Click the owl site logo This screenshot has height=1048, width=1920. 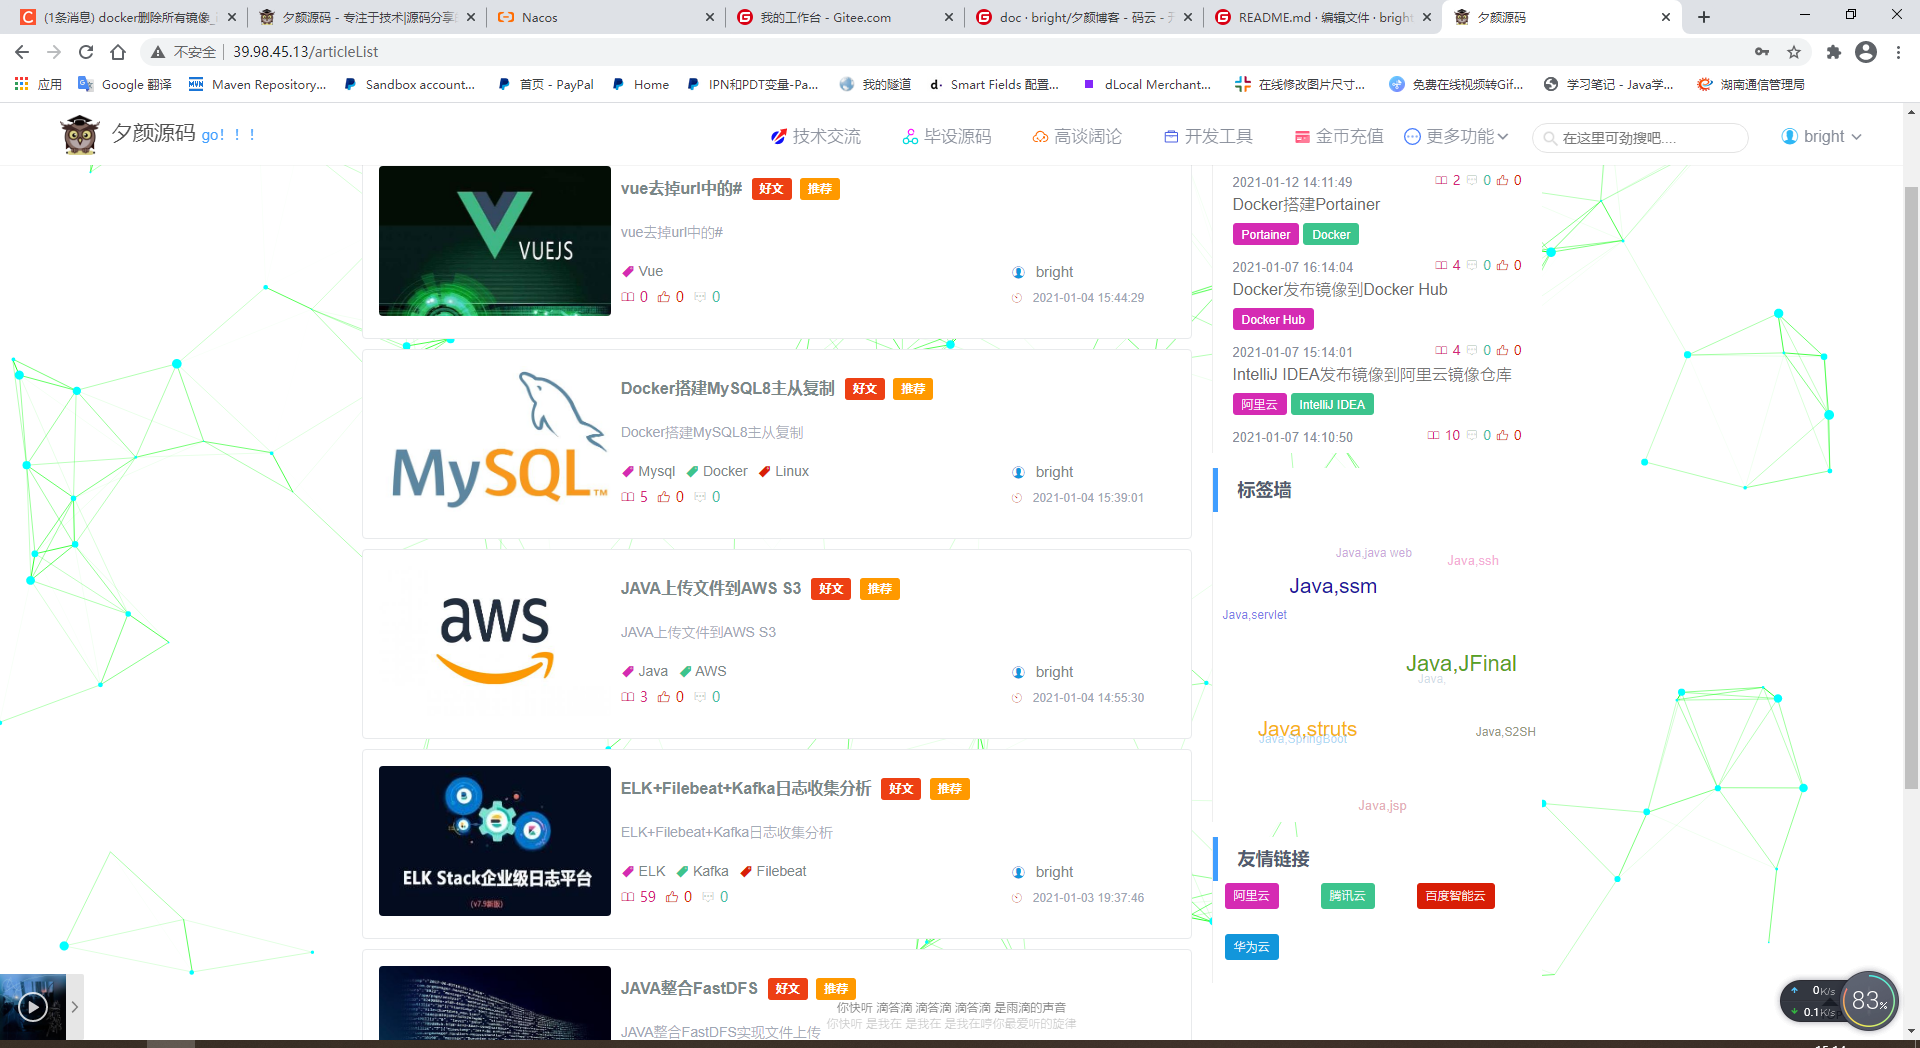(80, 135)
